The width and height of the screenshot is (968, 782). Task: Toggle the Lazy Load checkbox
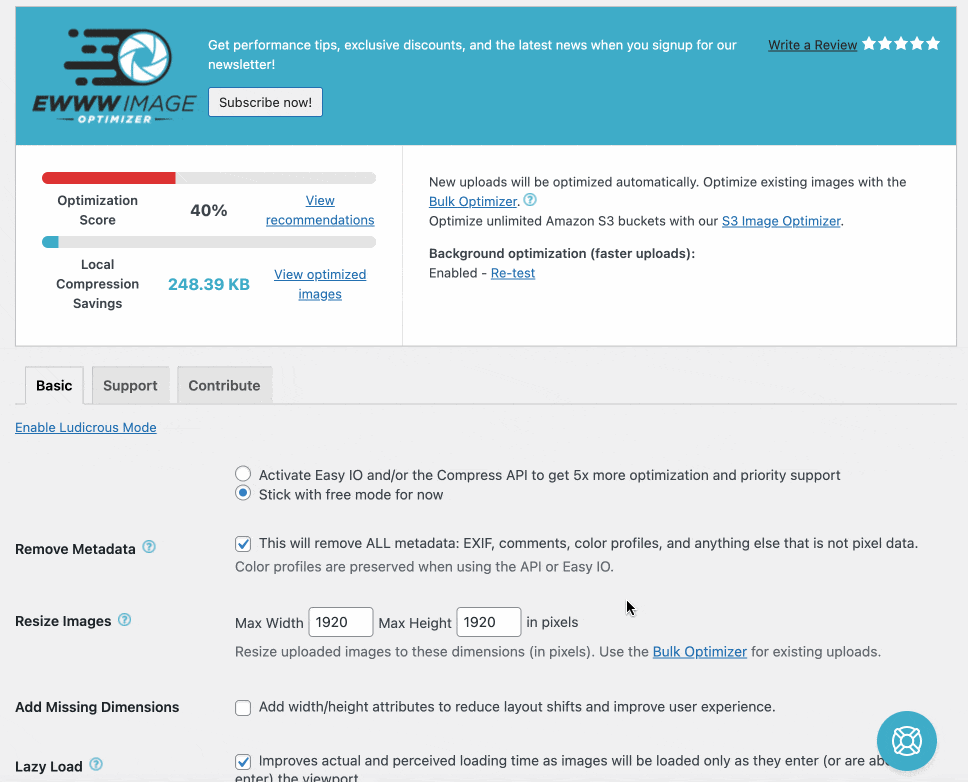(243, 762)
